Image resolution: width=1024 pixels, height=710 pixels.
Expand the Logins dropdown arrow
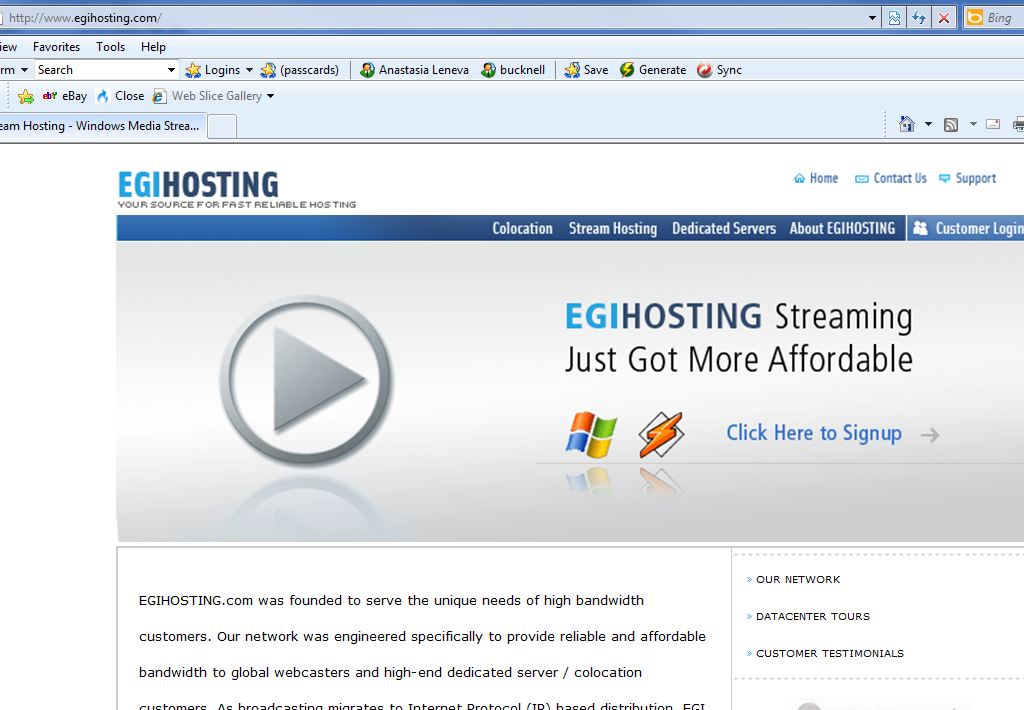click(249, 70)
